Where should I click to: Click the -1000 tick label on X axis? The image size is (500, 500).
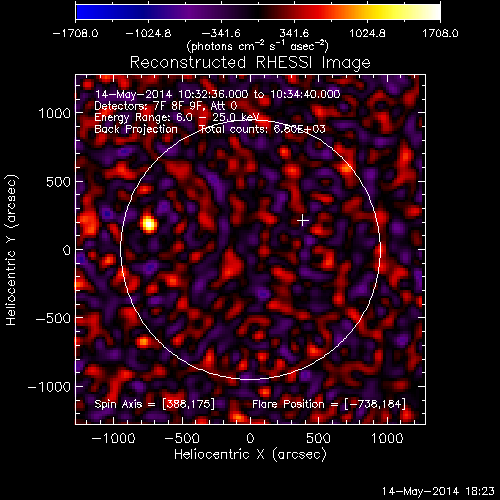click(x=113, y=438)
